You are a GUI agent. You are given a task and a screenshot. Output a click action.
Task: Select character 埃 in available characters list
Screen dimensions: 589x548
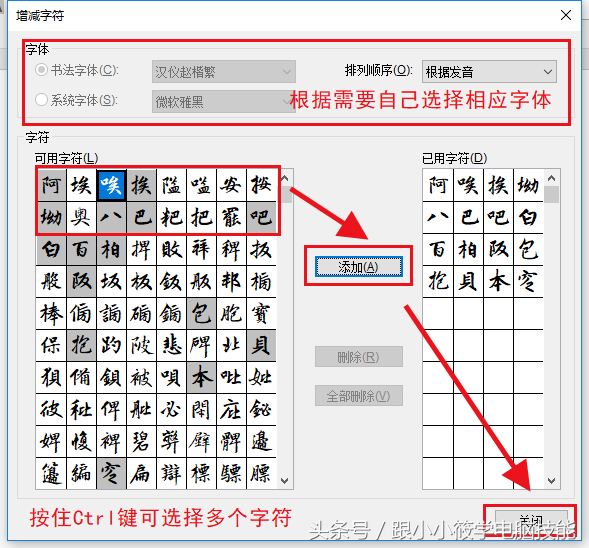82,185
